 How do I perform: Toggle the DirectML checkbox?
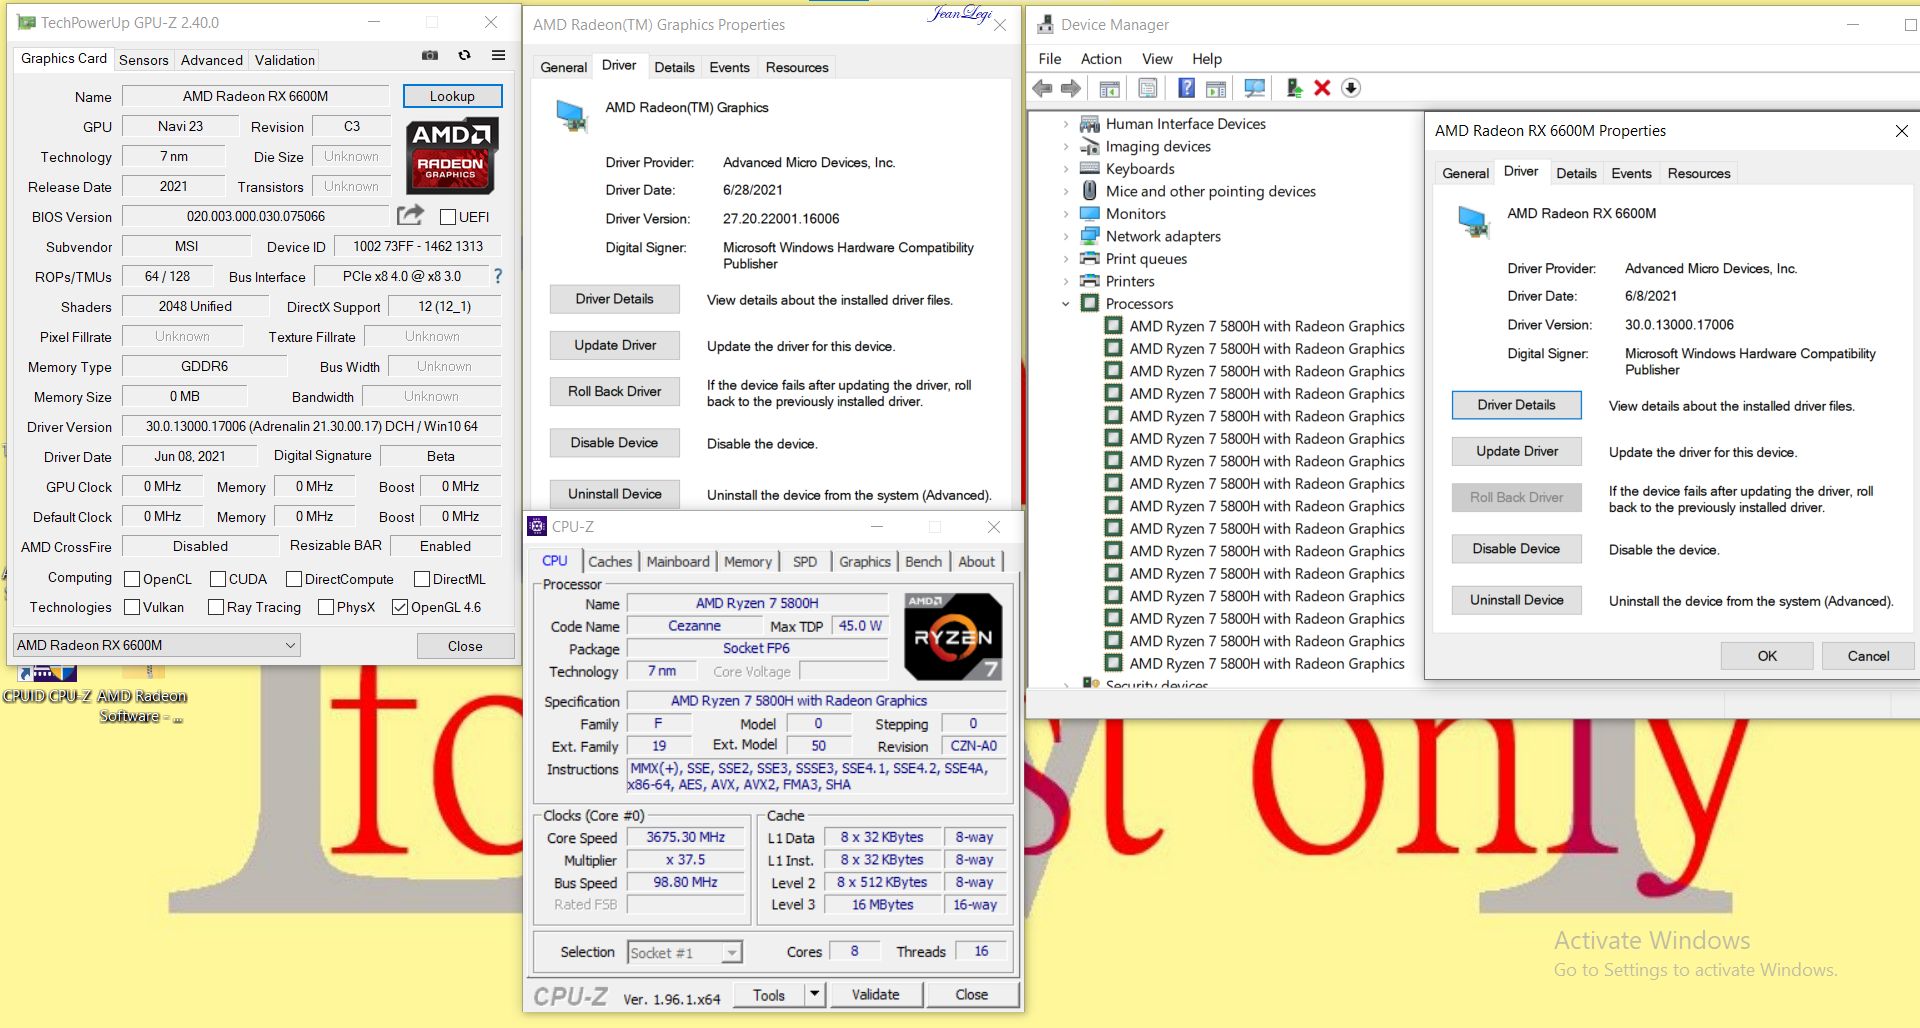click(x=422, y=579)
